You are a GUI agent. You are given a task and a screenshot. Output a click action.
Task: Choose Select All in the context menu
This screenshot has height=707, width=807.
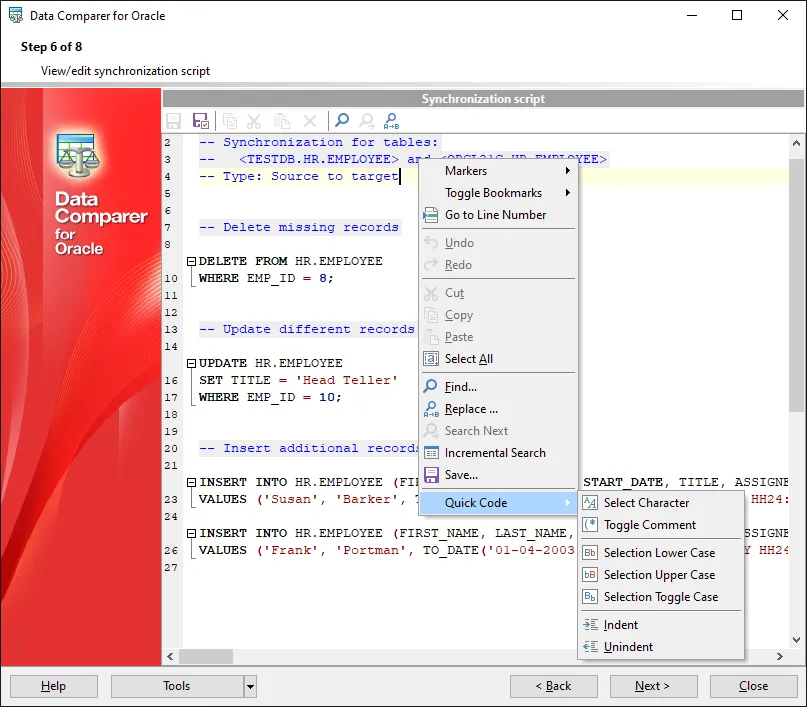[498, 359]
